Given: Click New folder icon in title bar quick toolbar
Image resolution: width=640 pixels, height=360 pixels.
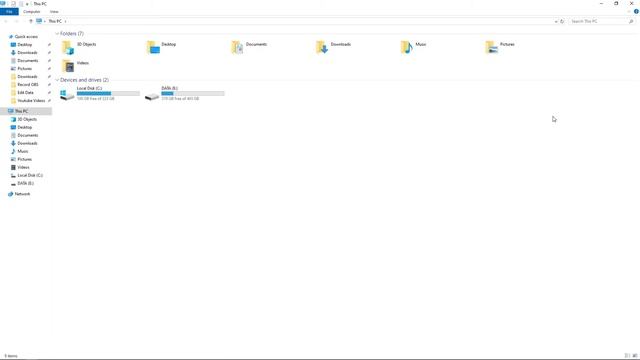Looking at the screenshot, I should (21, 4).
